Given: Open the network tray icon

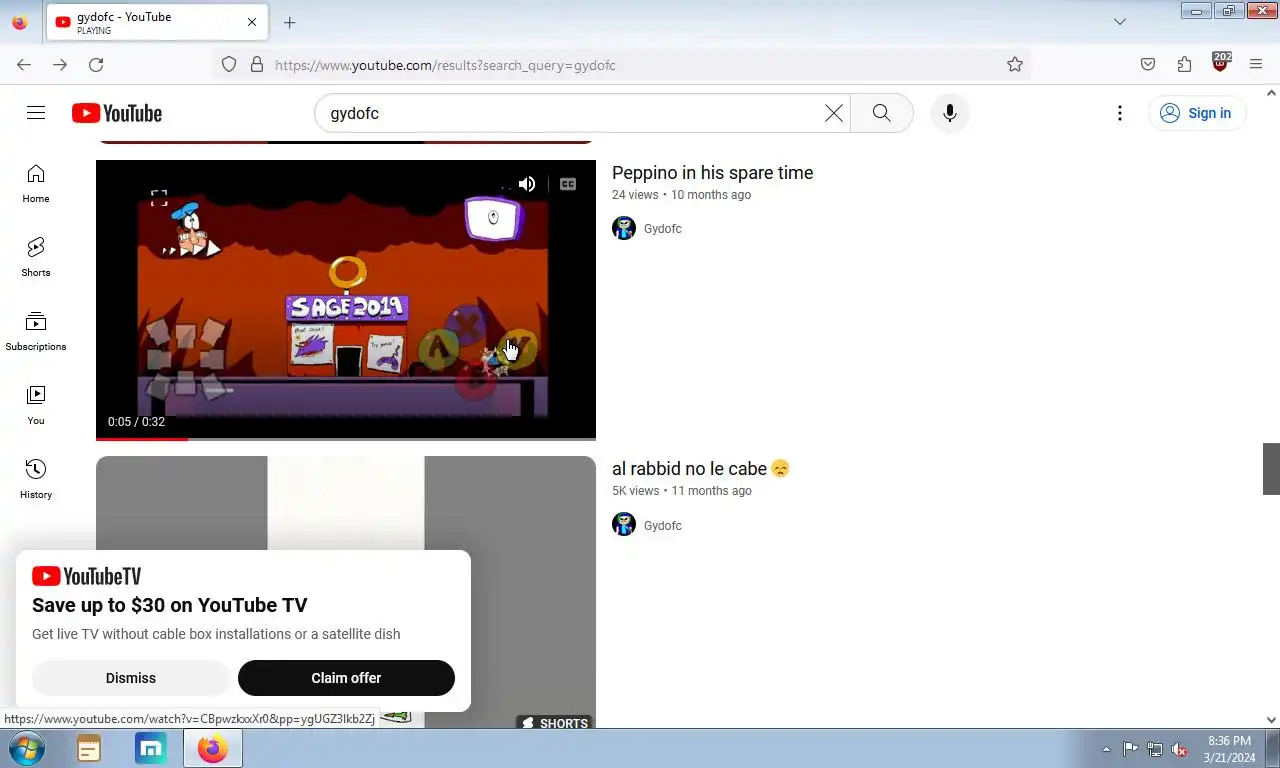Looking at the screenshot, I should click(1155, 749).
